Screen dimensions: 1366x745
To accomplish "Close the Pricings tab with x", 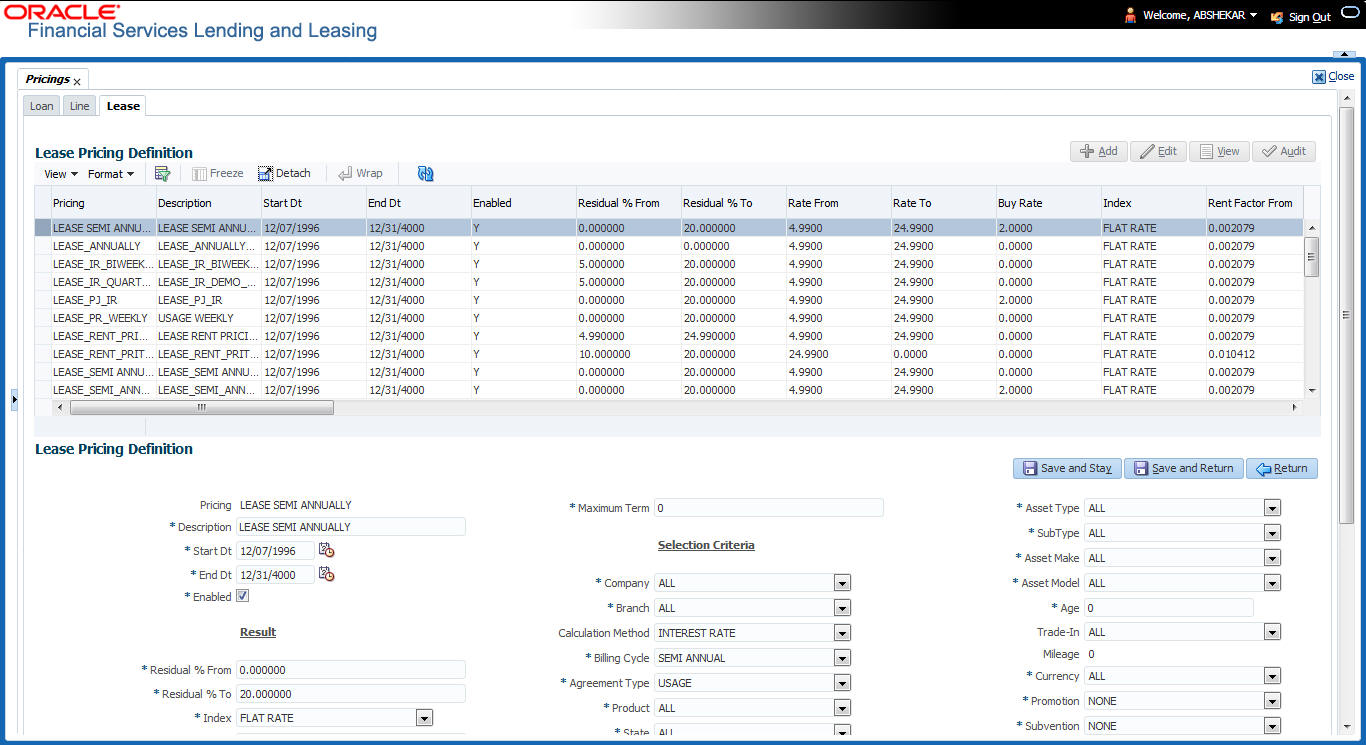I will (x=77, y=81).
